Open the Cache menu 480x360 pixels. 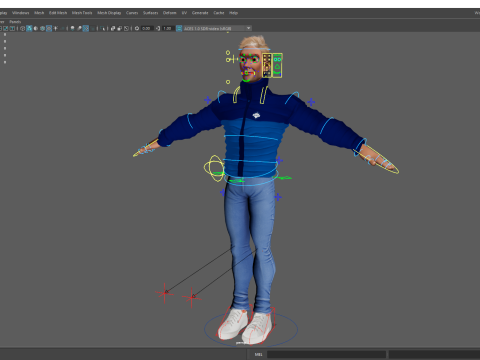click(x=219, y=13)
